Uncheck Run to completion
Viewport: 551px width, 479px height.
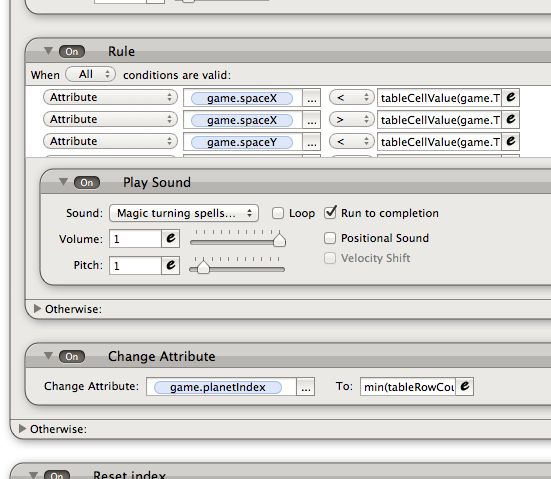pyautogui.click(x=330, y=212)
